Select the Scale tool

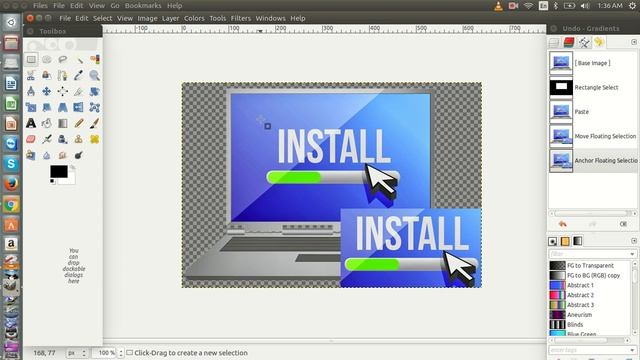[x=31, y=107]
